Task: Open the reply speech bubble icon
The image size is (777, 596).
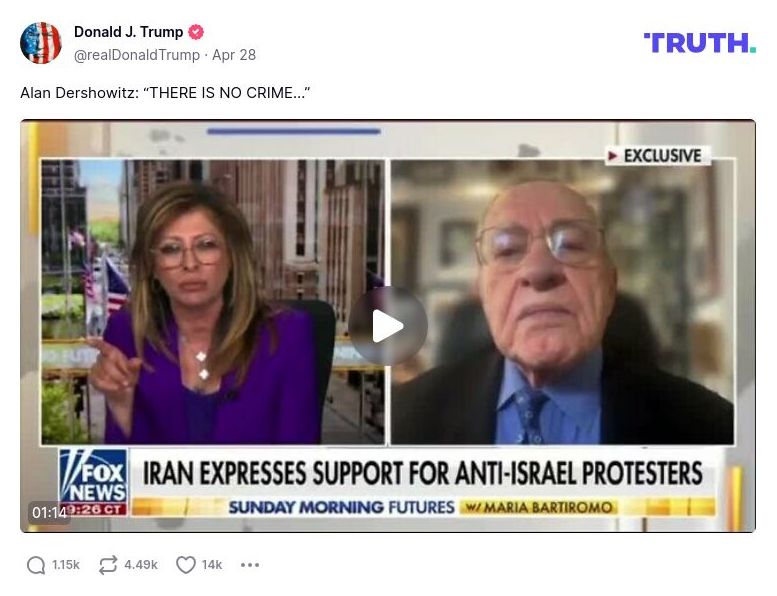Action: tap(36, 565)
